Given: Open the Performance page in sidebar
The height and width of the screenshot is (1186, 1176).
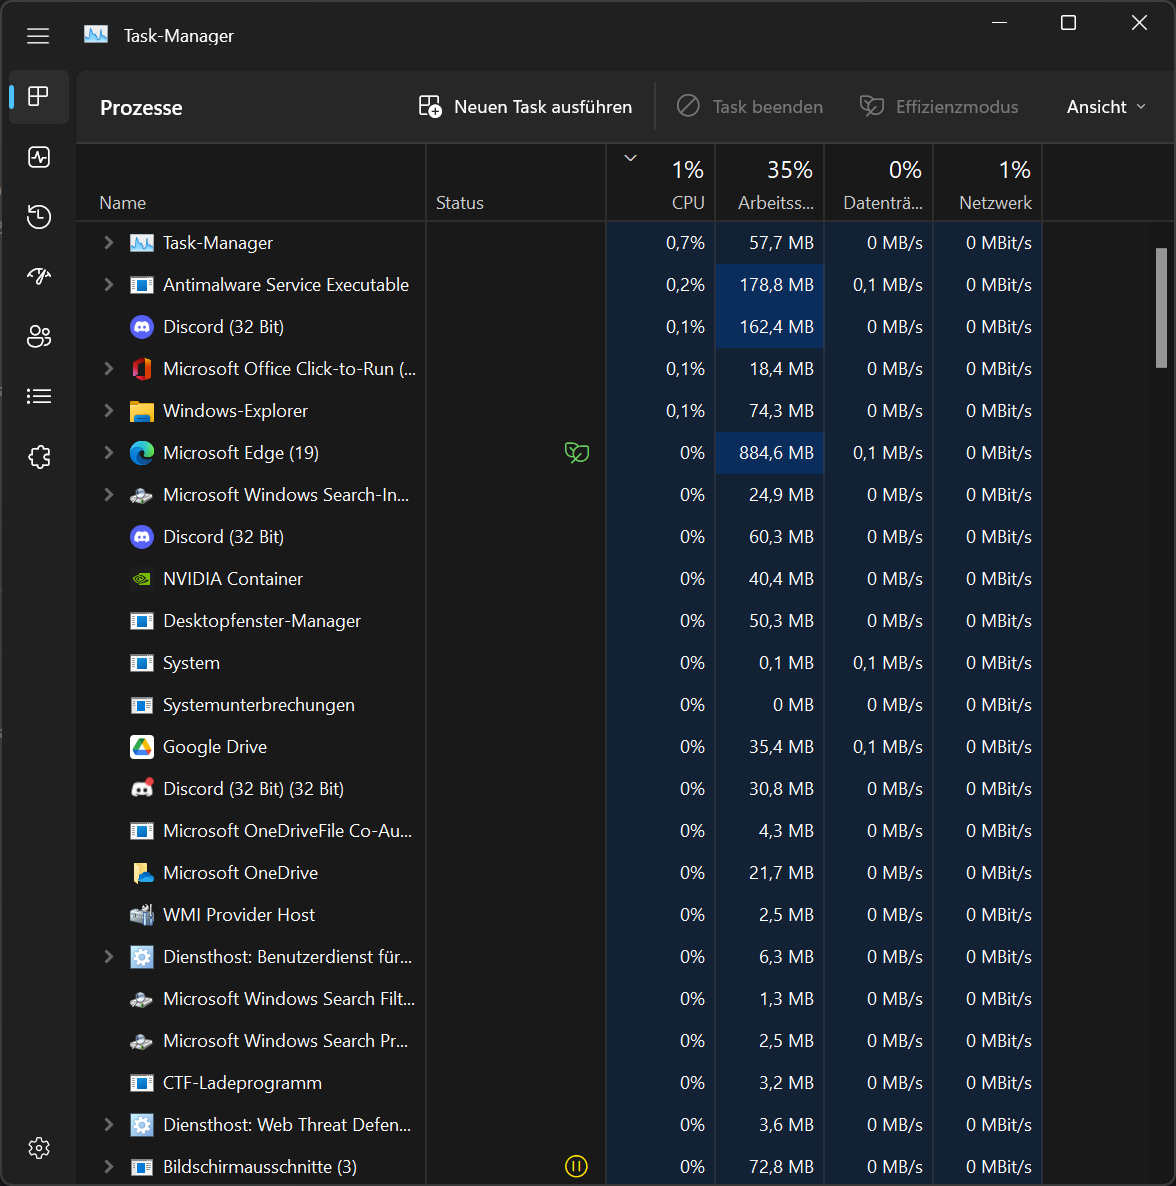Looking at the screenshot, I should (39, 157).
